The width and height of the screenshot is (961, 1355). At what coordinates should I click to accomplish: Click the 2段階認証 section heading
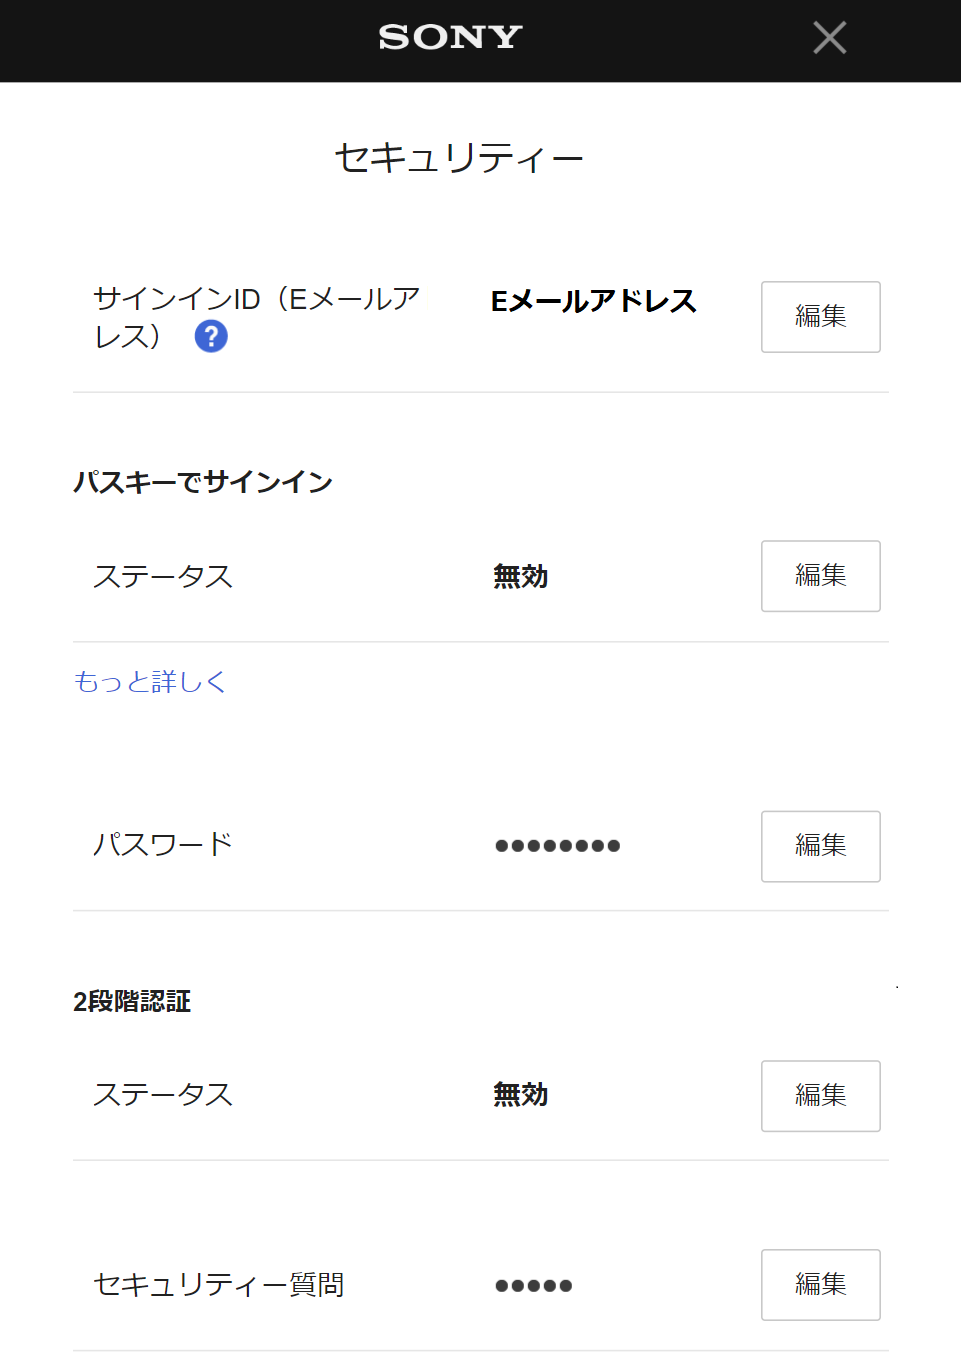tap(132, 1001)
